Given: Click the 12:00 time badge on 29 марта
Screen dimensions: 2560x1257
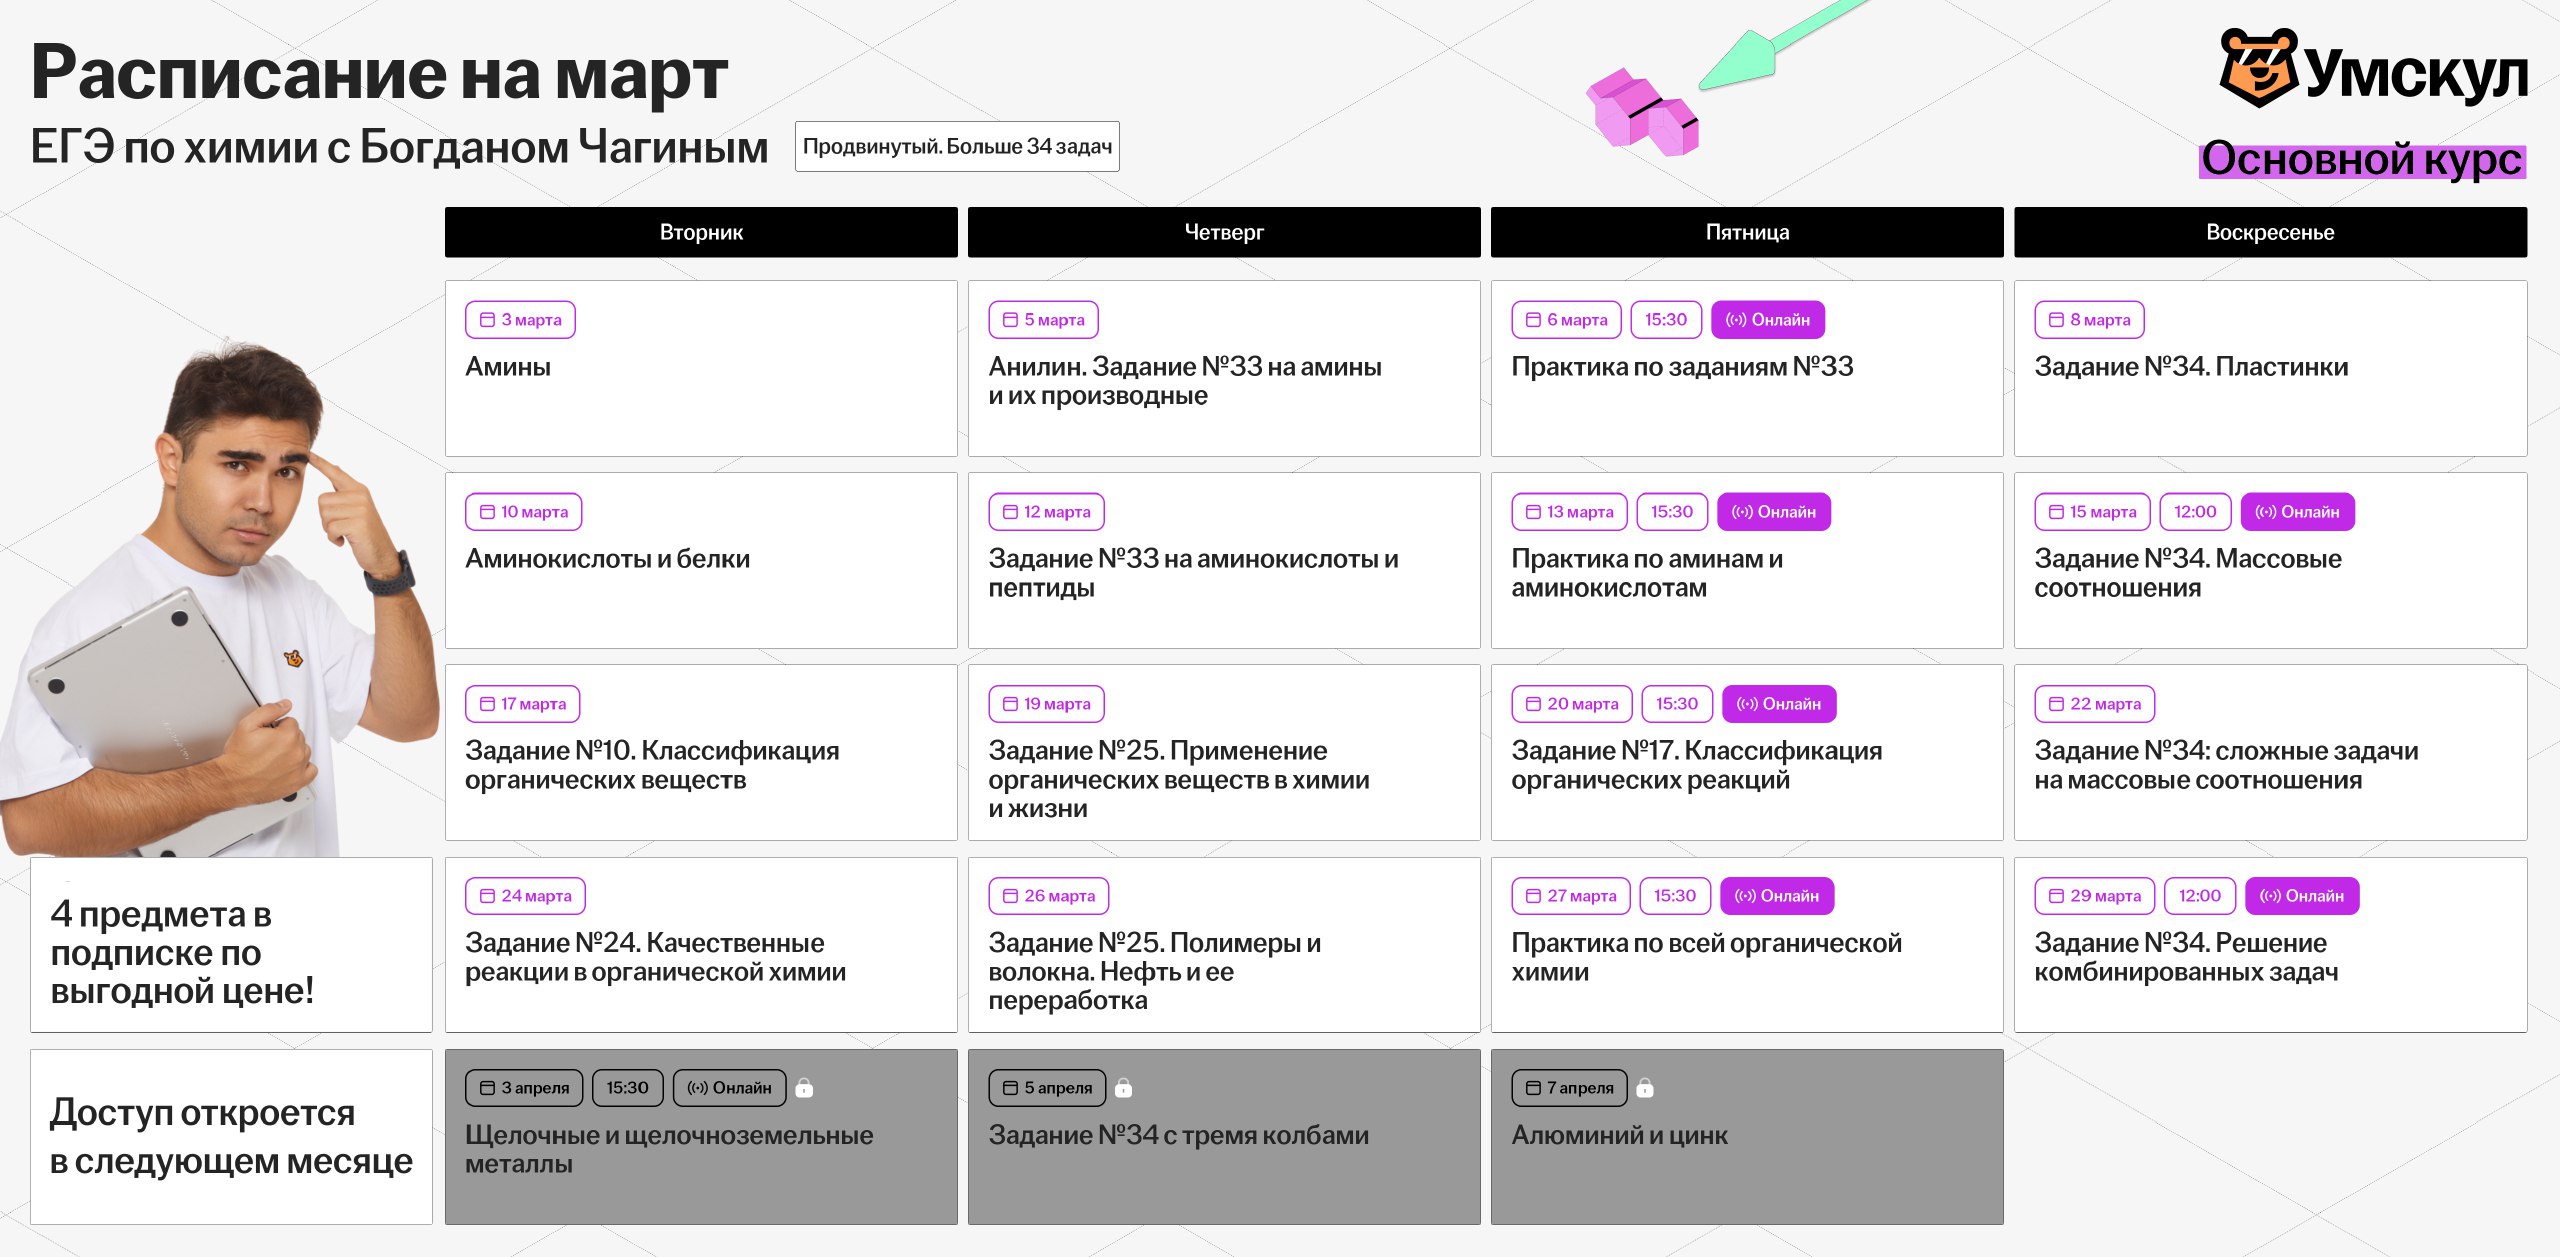Looking at the screenshot, I should coord(2199,896).
